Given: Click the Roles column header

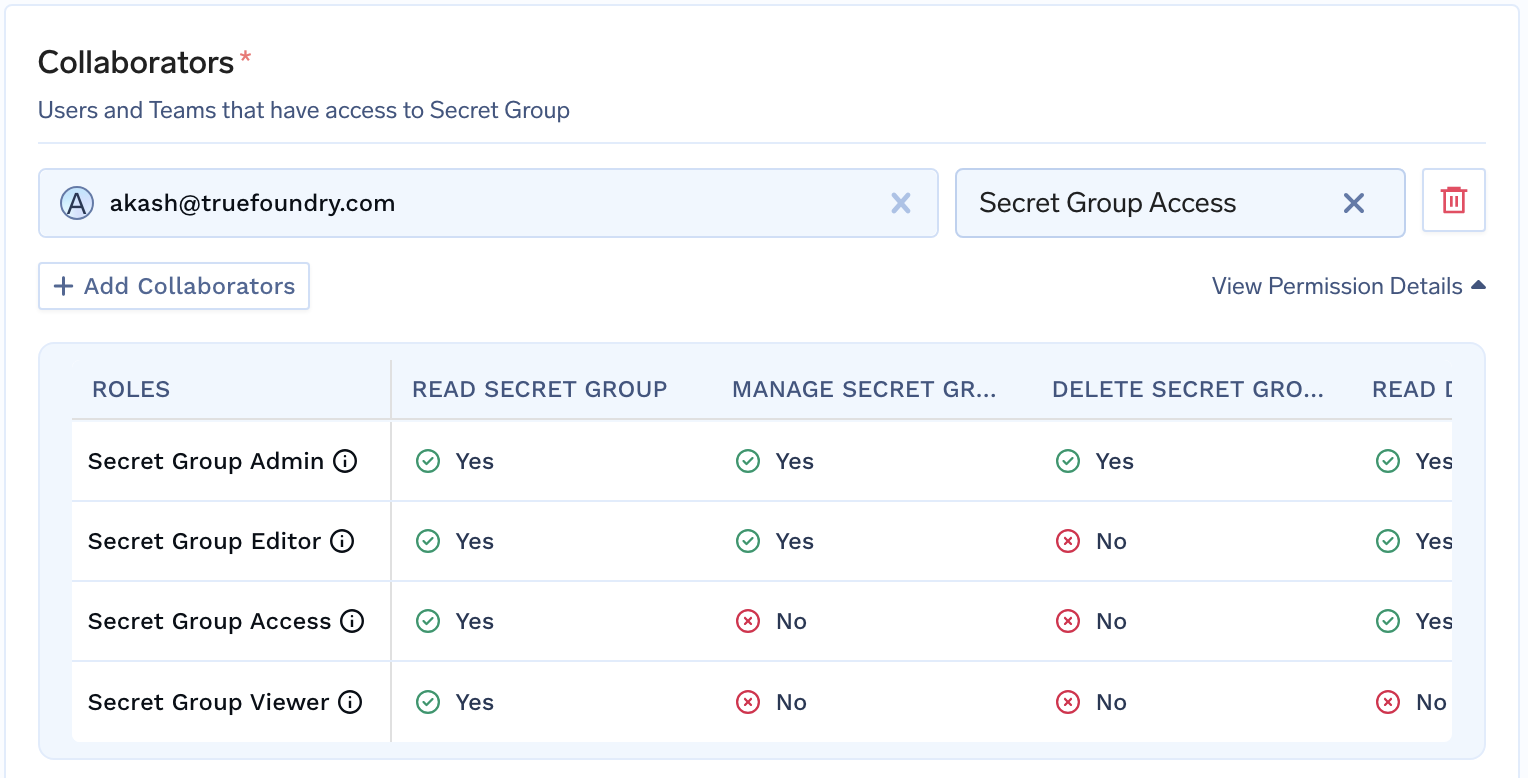Looking at the screenshot, I should 131,389.
